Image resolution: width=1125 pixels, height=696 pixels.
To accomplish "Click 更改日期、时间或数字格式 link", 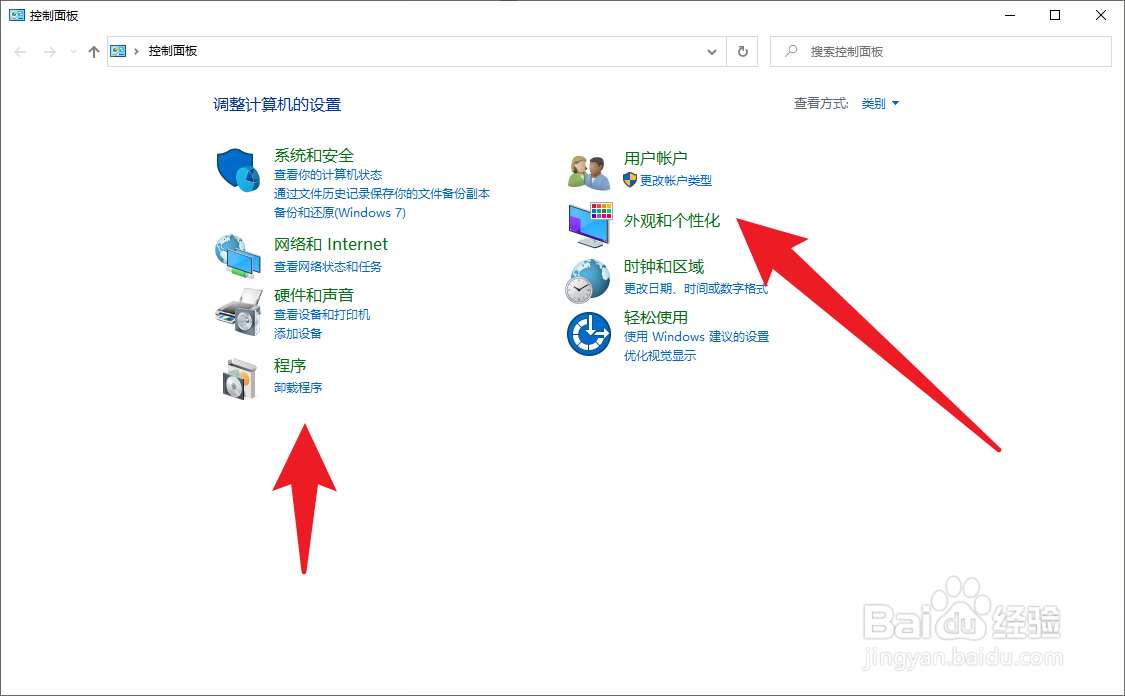I will tap(695, 288).
